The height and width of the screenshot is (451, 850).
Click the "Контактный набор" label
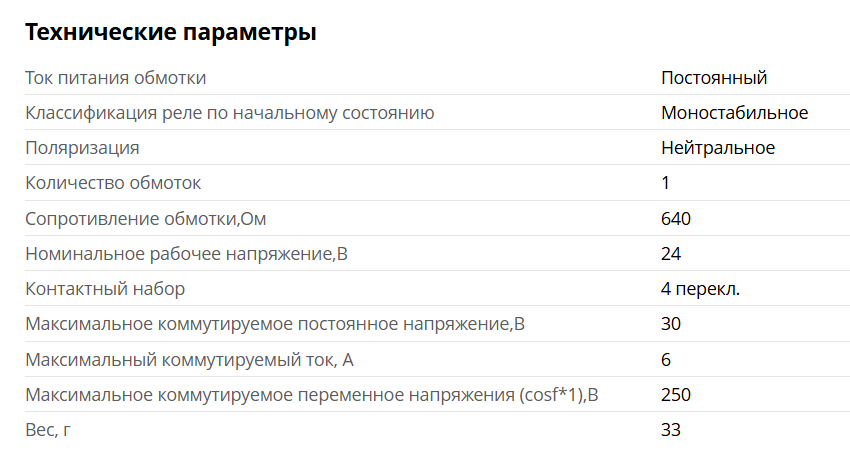(105, 289)
